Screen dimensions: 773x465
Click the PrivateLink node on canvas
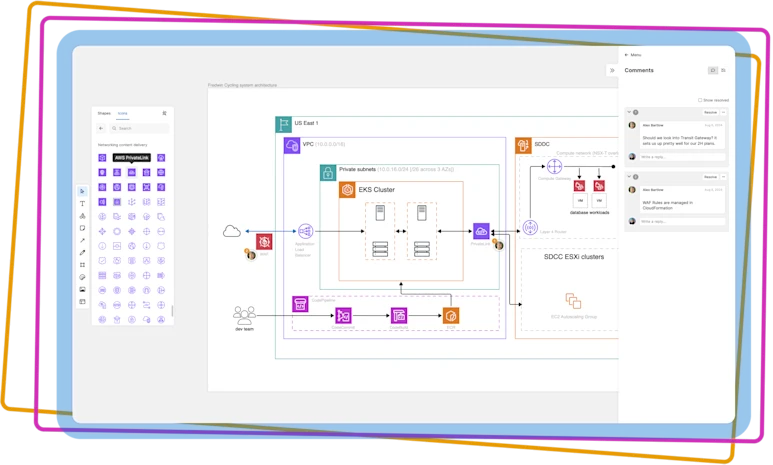click(481, 231)
